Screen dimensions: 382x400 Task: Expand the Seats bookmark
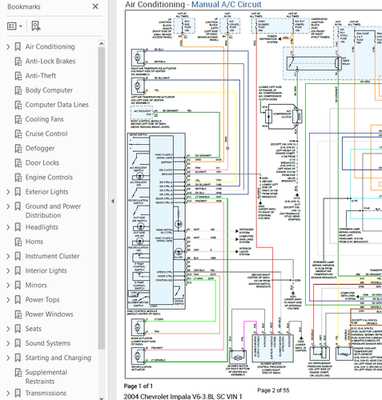coord(8,329)
